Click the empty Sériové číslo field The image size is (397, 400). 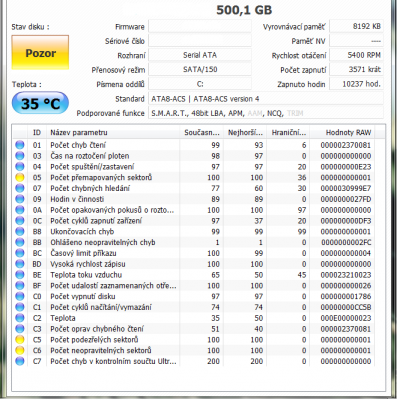point(200,41)
